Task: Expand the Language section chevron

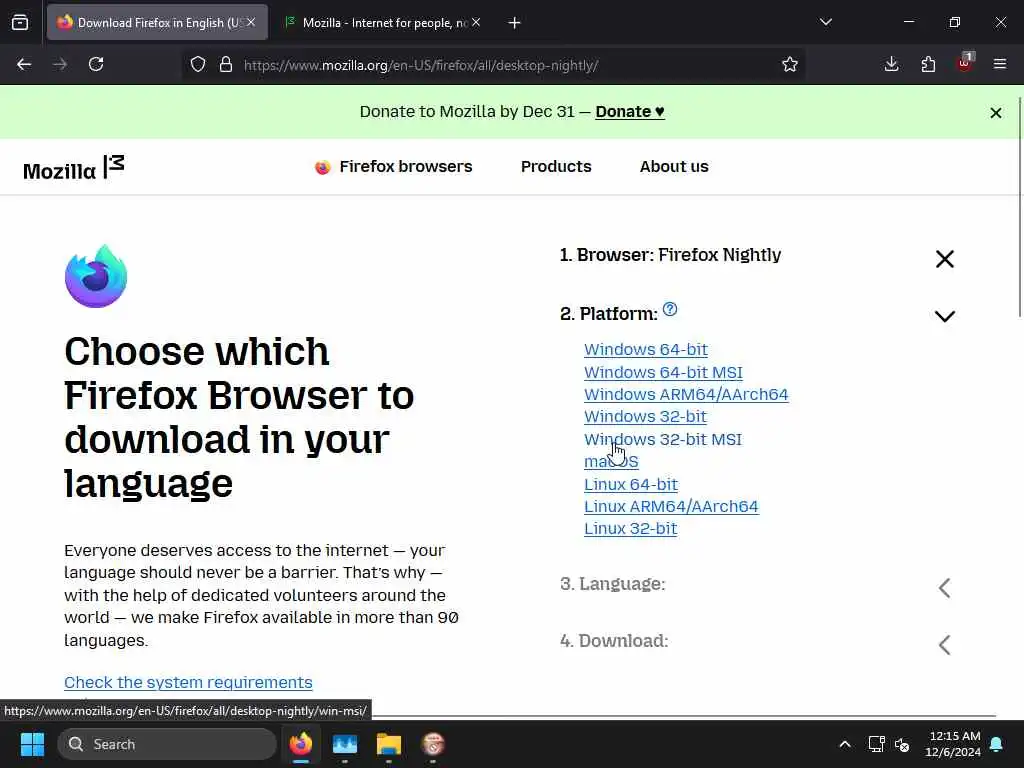Action: pyautogui.click(x=944, y=588)
